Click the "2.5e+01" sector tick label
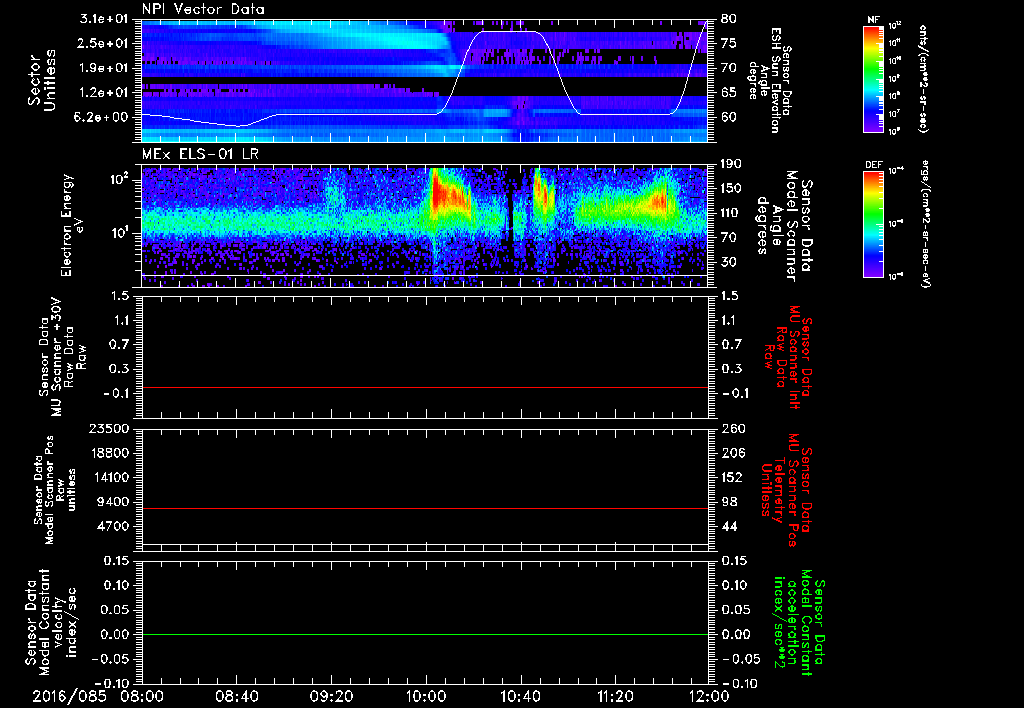Screen dimensions: 1024x708 click(x=104, y=43)
